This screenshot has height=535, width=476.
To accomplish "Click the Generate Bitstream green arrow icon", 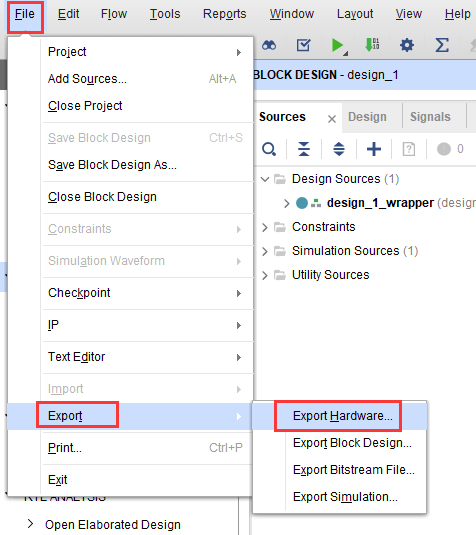I will coord(372,45).
